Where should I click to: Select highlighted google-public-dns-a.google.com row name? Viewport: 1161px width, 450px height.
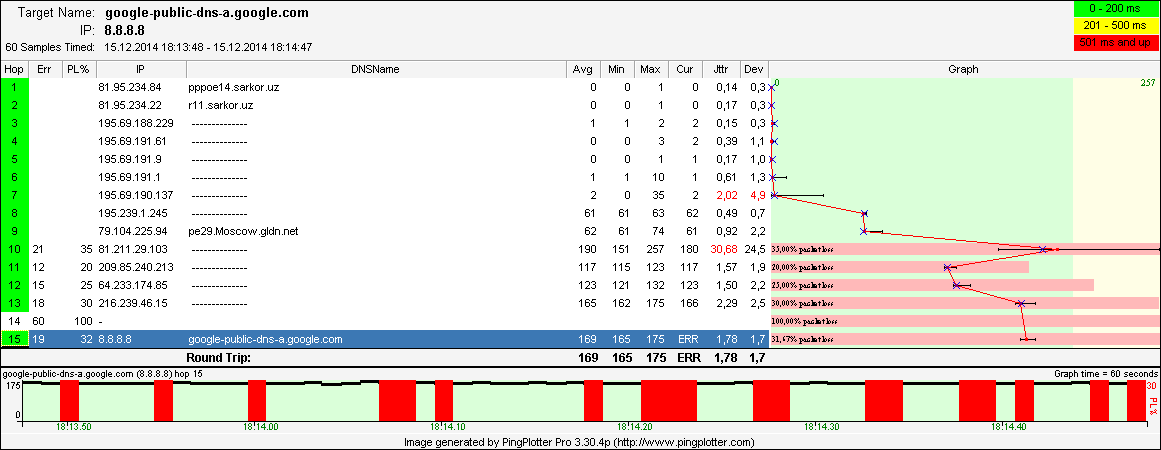266,339
